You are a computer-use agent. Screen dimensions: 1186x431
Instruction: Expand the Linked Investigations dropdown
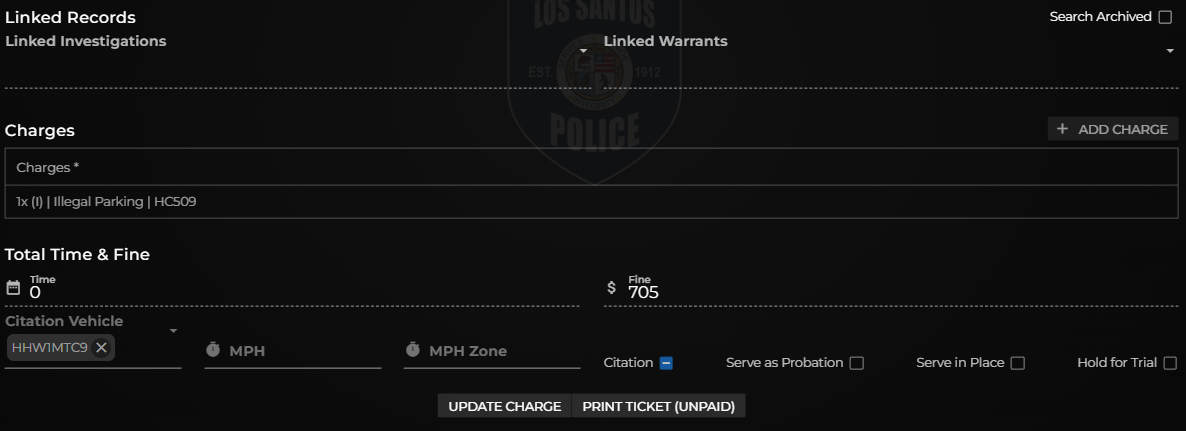583,51
